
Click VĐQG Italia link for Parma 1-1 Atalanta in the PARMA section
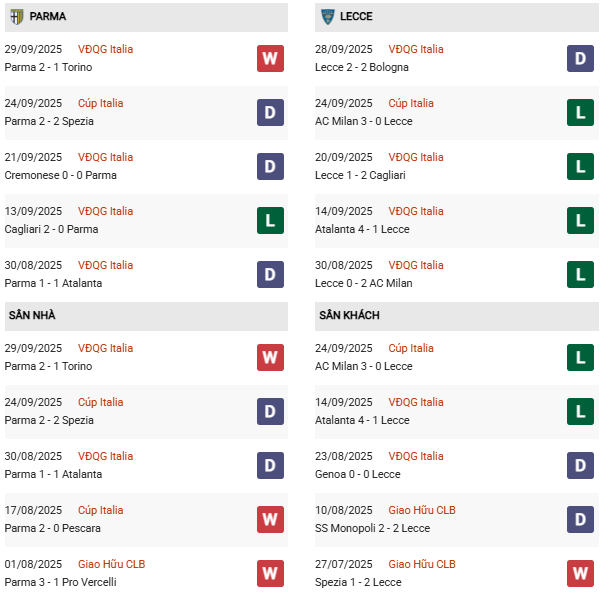[x=105, y=265]
